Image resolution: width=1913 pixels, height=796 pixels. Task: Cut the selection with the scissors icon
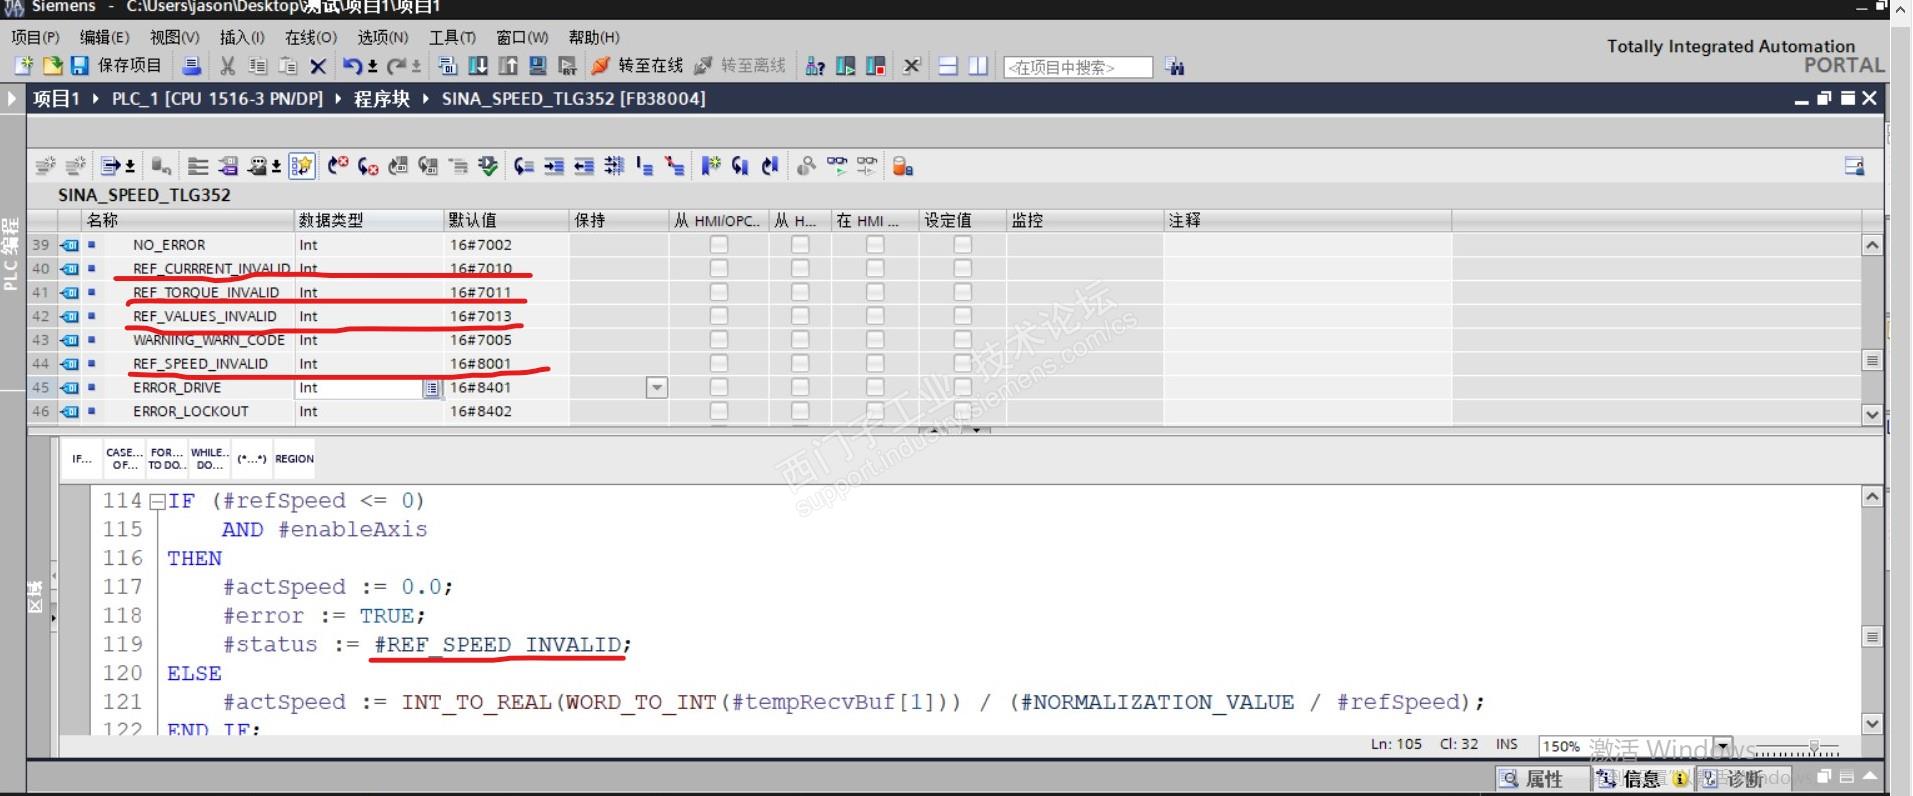[228, 66]
